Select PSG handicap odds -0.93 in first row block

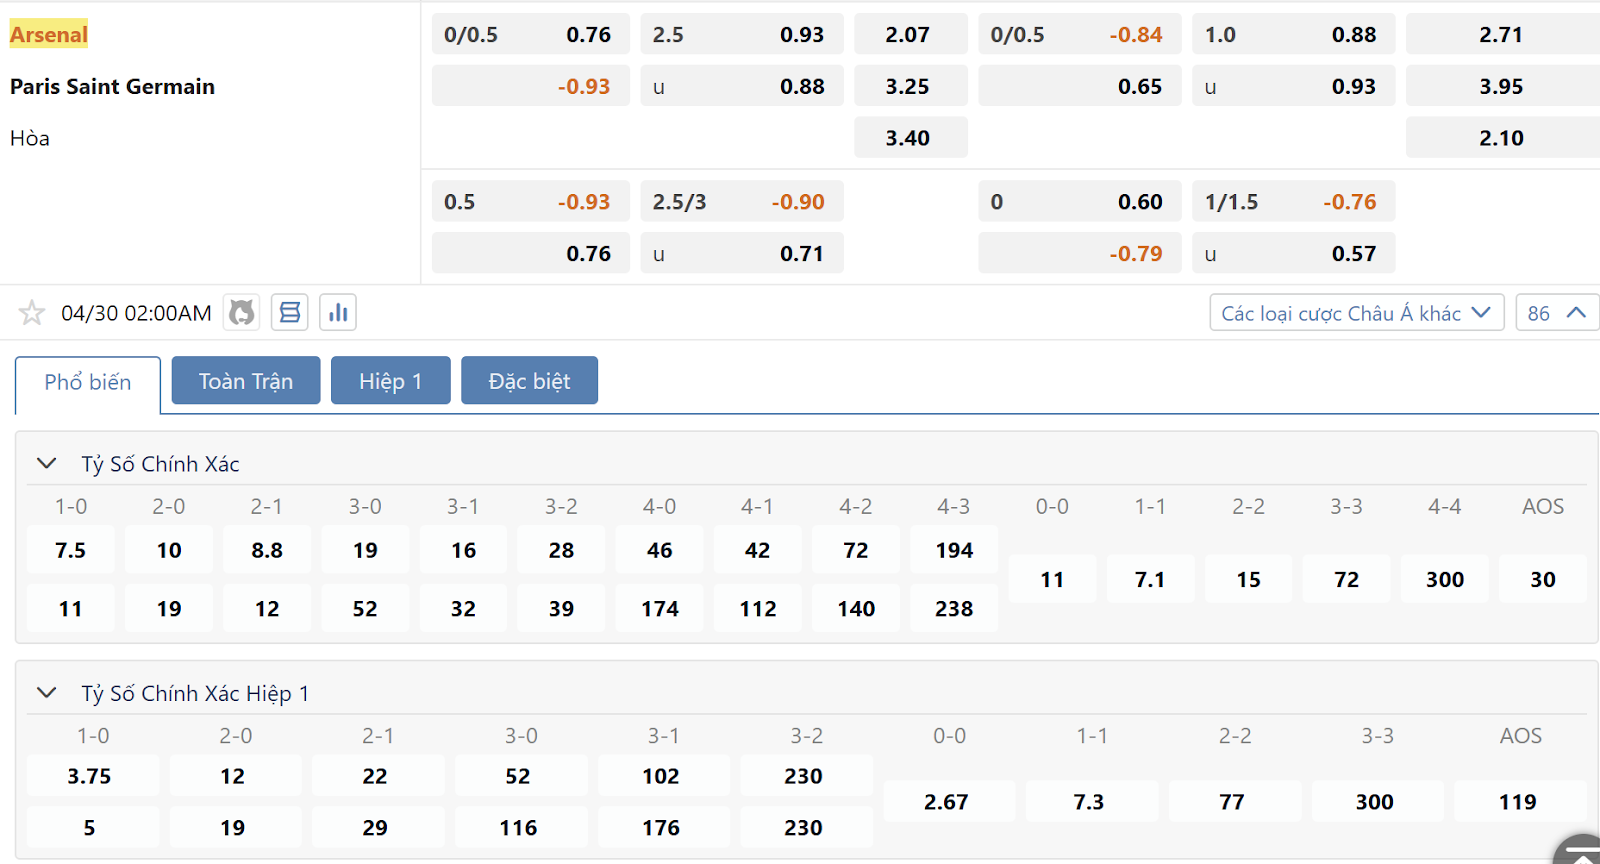531,86
